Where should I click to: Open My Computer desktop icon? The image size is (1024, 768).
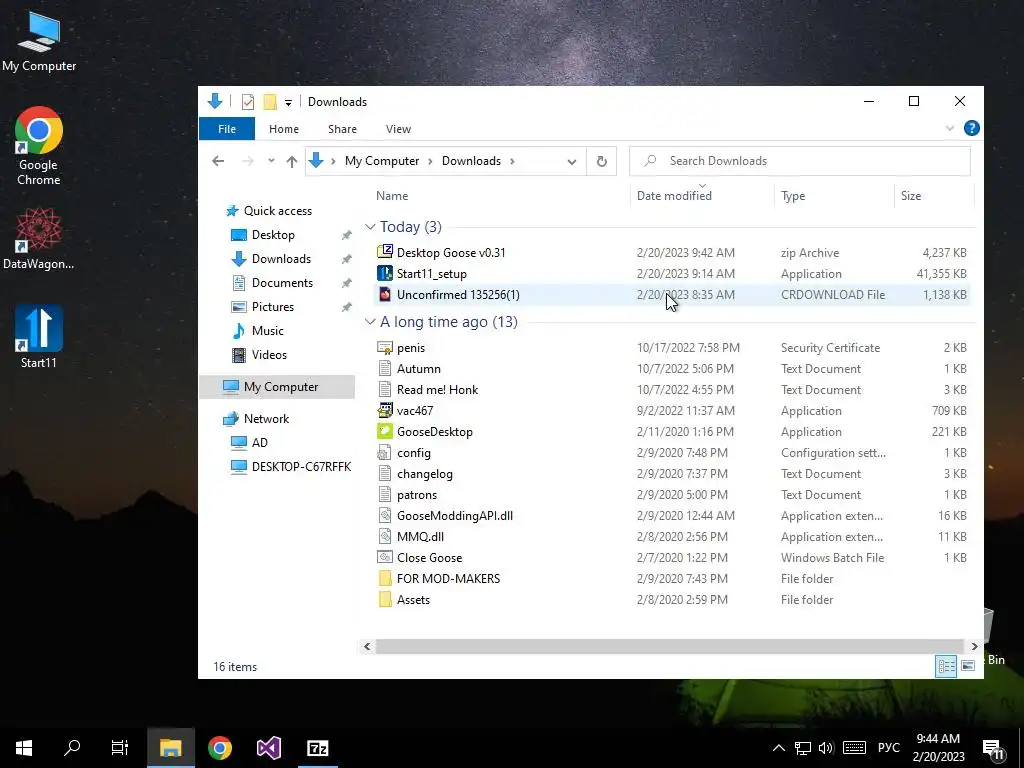click(39, 40)
